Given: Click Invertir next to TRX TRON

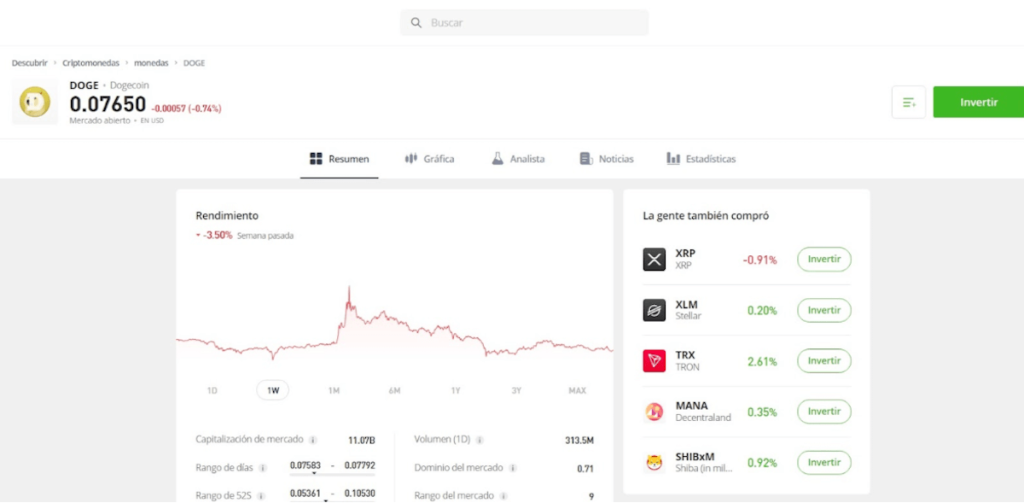Looking at the screenshot, I should pos(824,361).
